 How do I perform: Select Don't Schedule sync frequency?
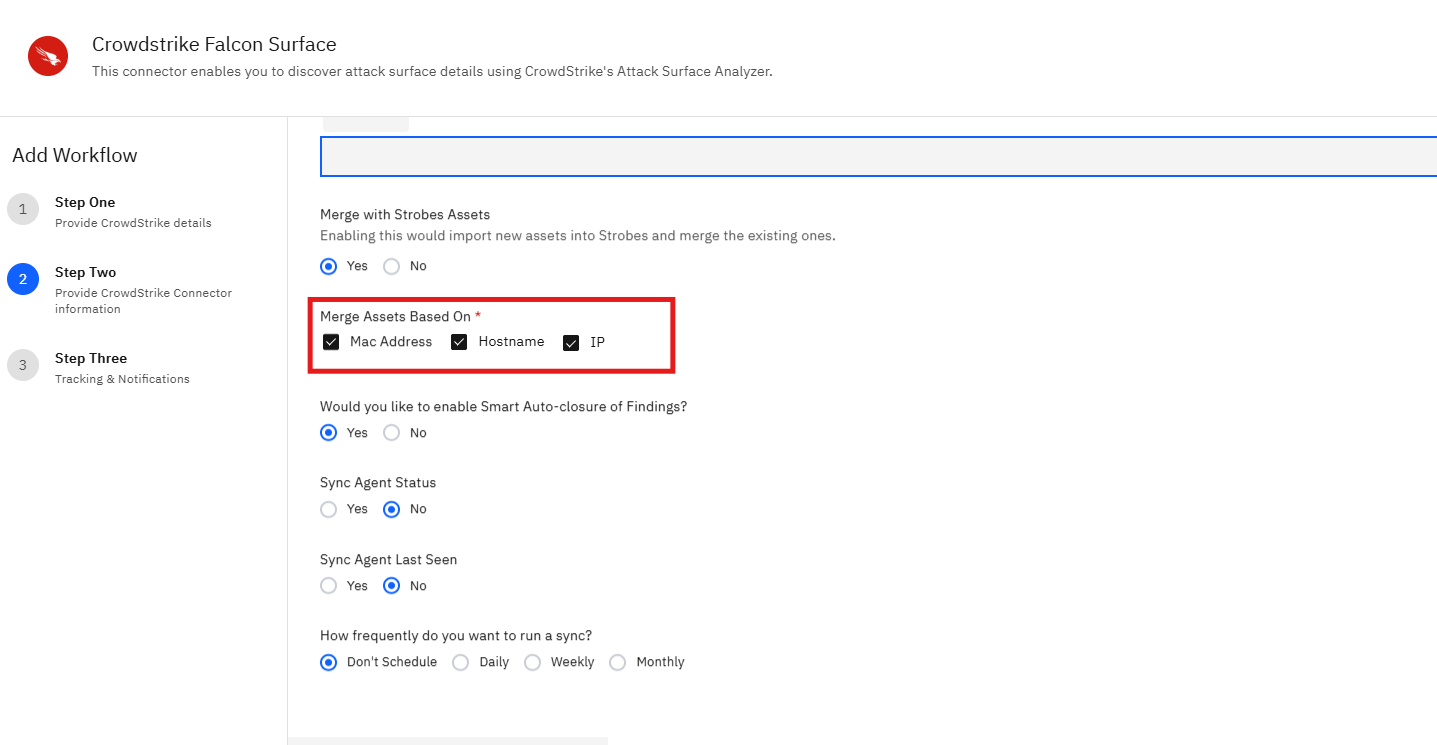tap(329, 662)
